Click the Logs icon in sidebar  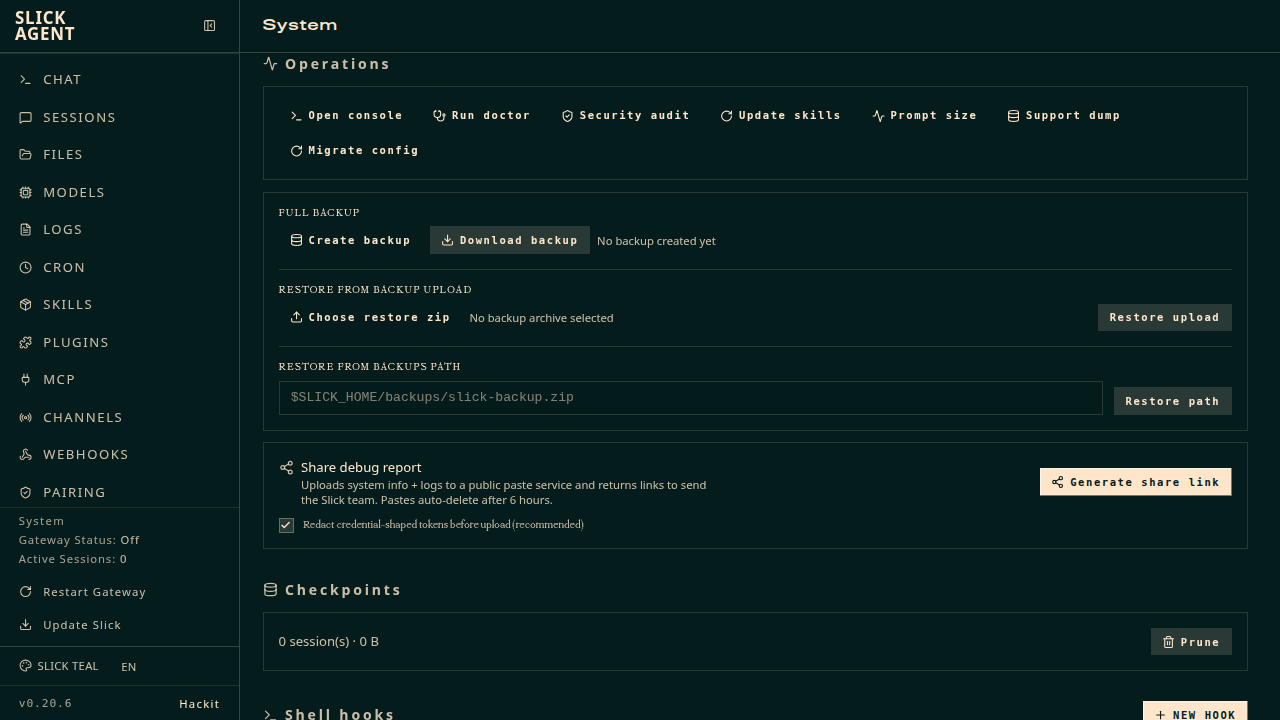point(26,229)
